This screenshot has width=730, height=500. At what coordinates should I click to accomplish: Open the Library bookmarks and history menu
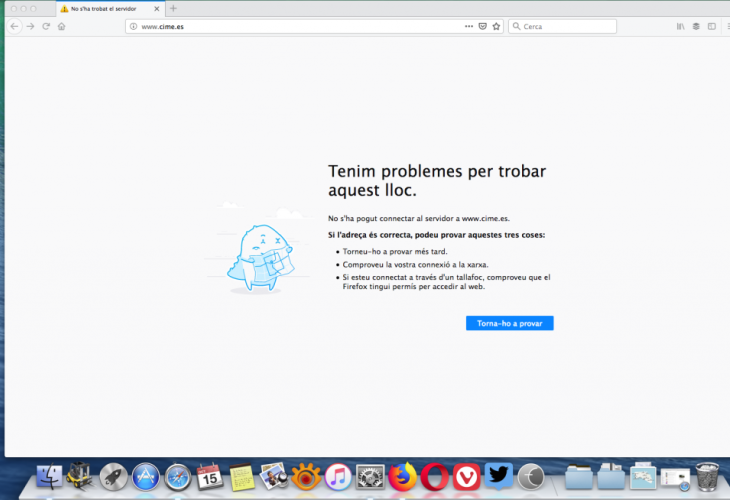click(681, 26)
